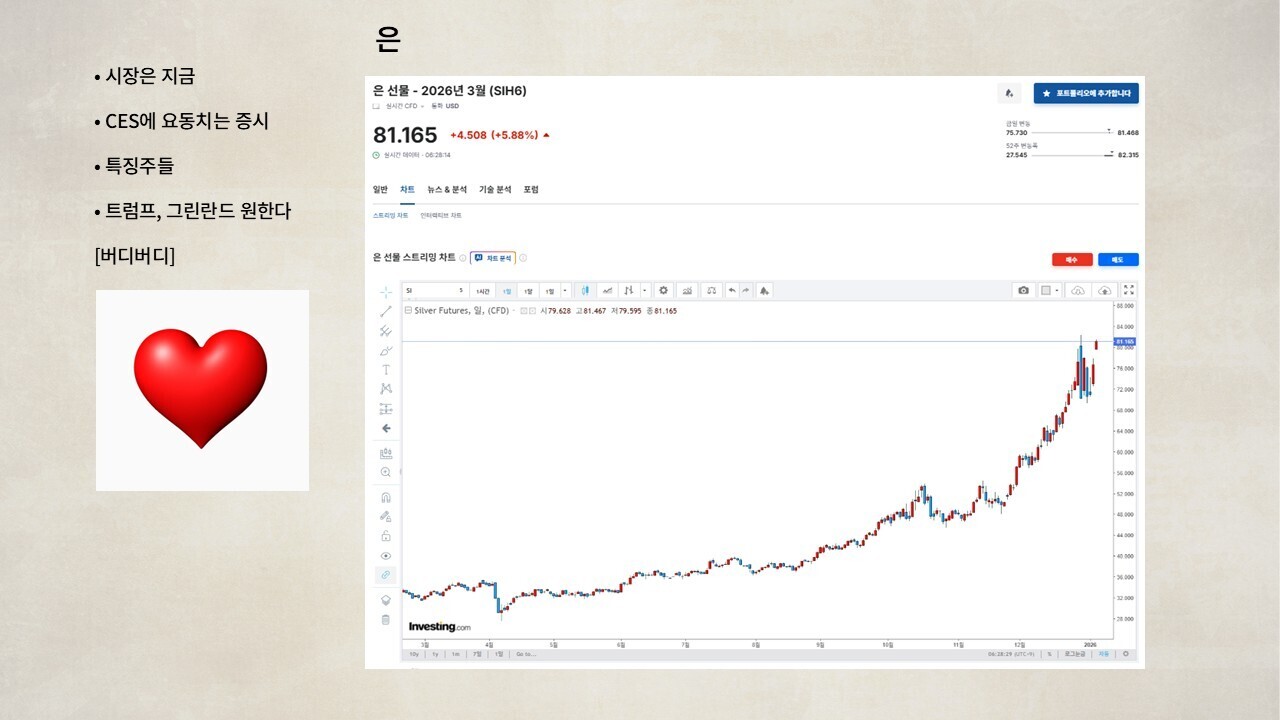Open the 포럼 tab
Viewport: 1280px width, 720px height.
click(531, 189)
